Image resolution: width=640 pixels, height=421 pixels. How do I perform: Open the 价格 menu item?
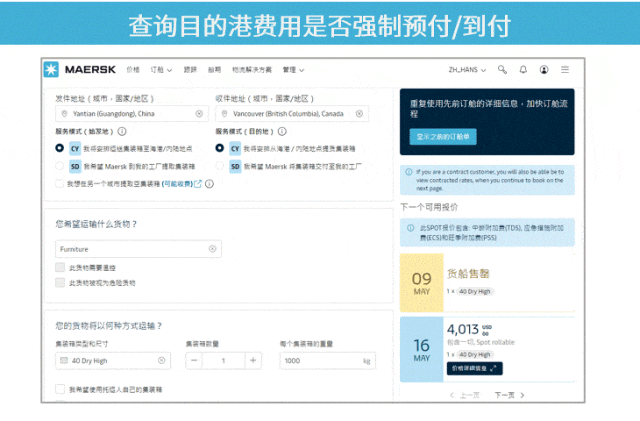click(133, 70)
